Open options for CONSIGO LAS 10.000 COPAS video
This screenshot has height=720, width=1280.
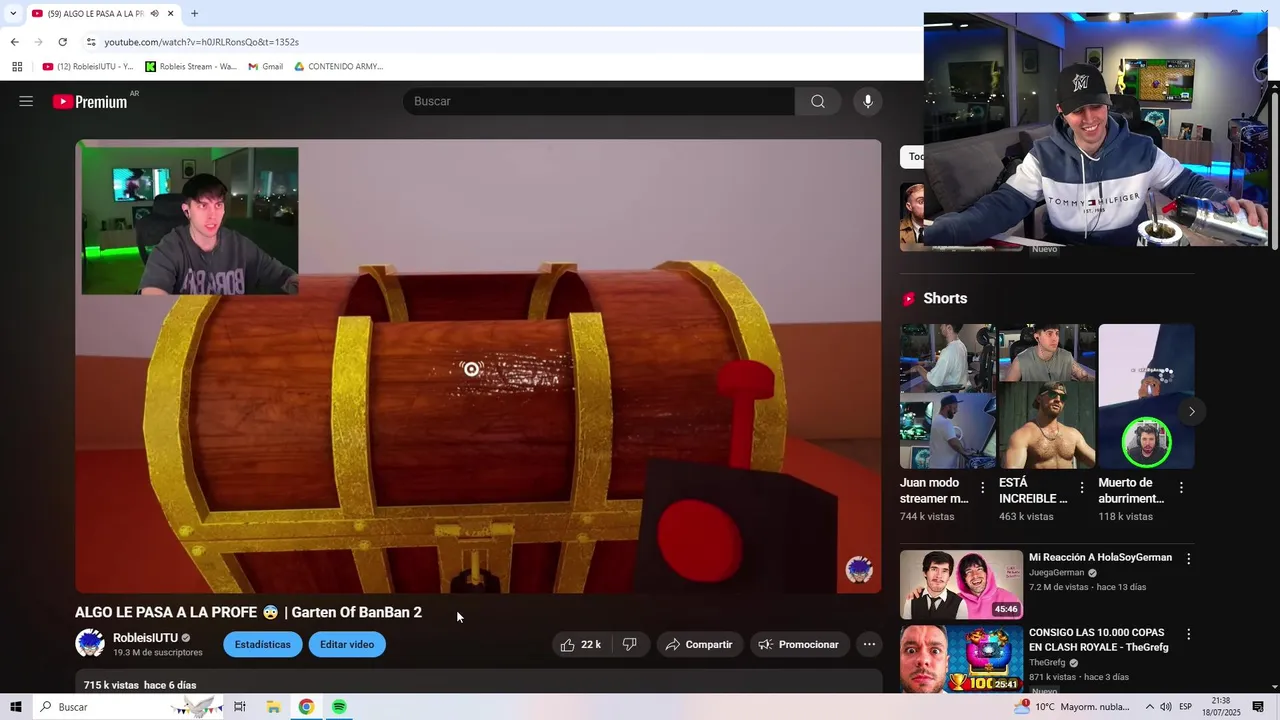(1188, 634)
